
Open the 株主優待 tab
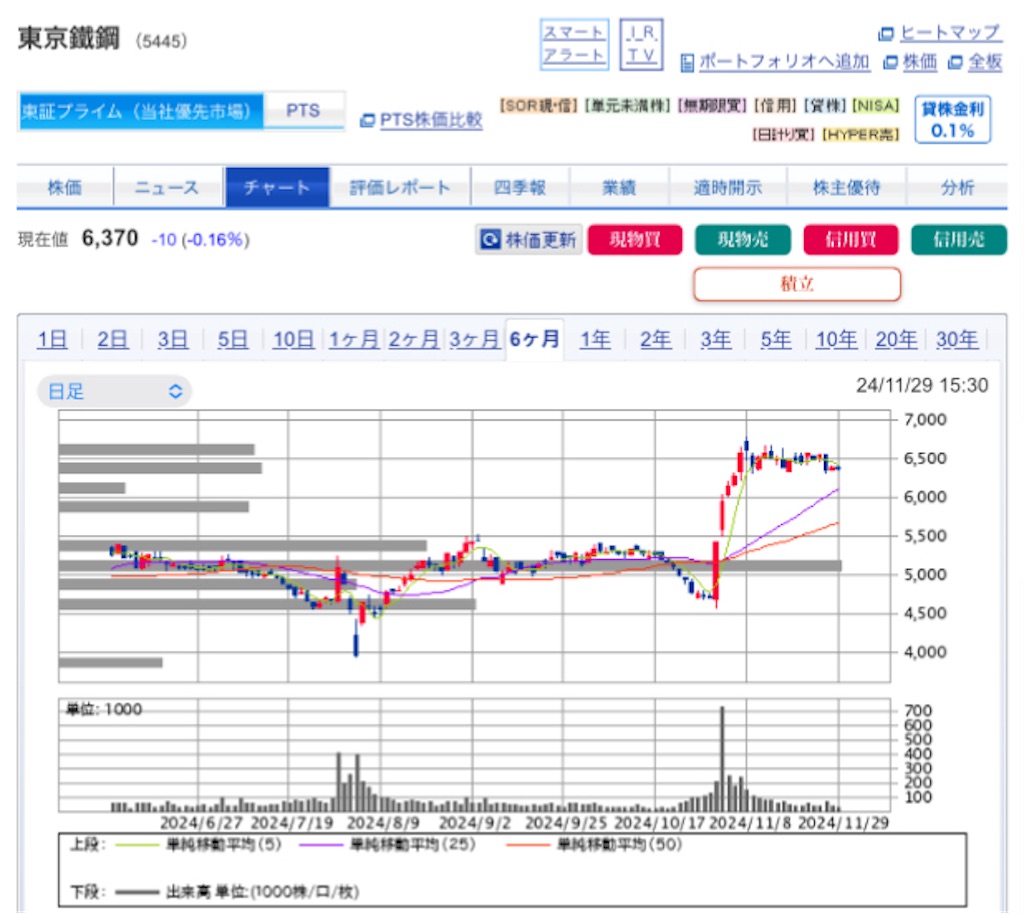coord(846,187)
